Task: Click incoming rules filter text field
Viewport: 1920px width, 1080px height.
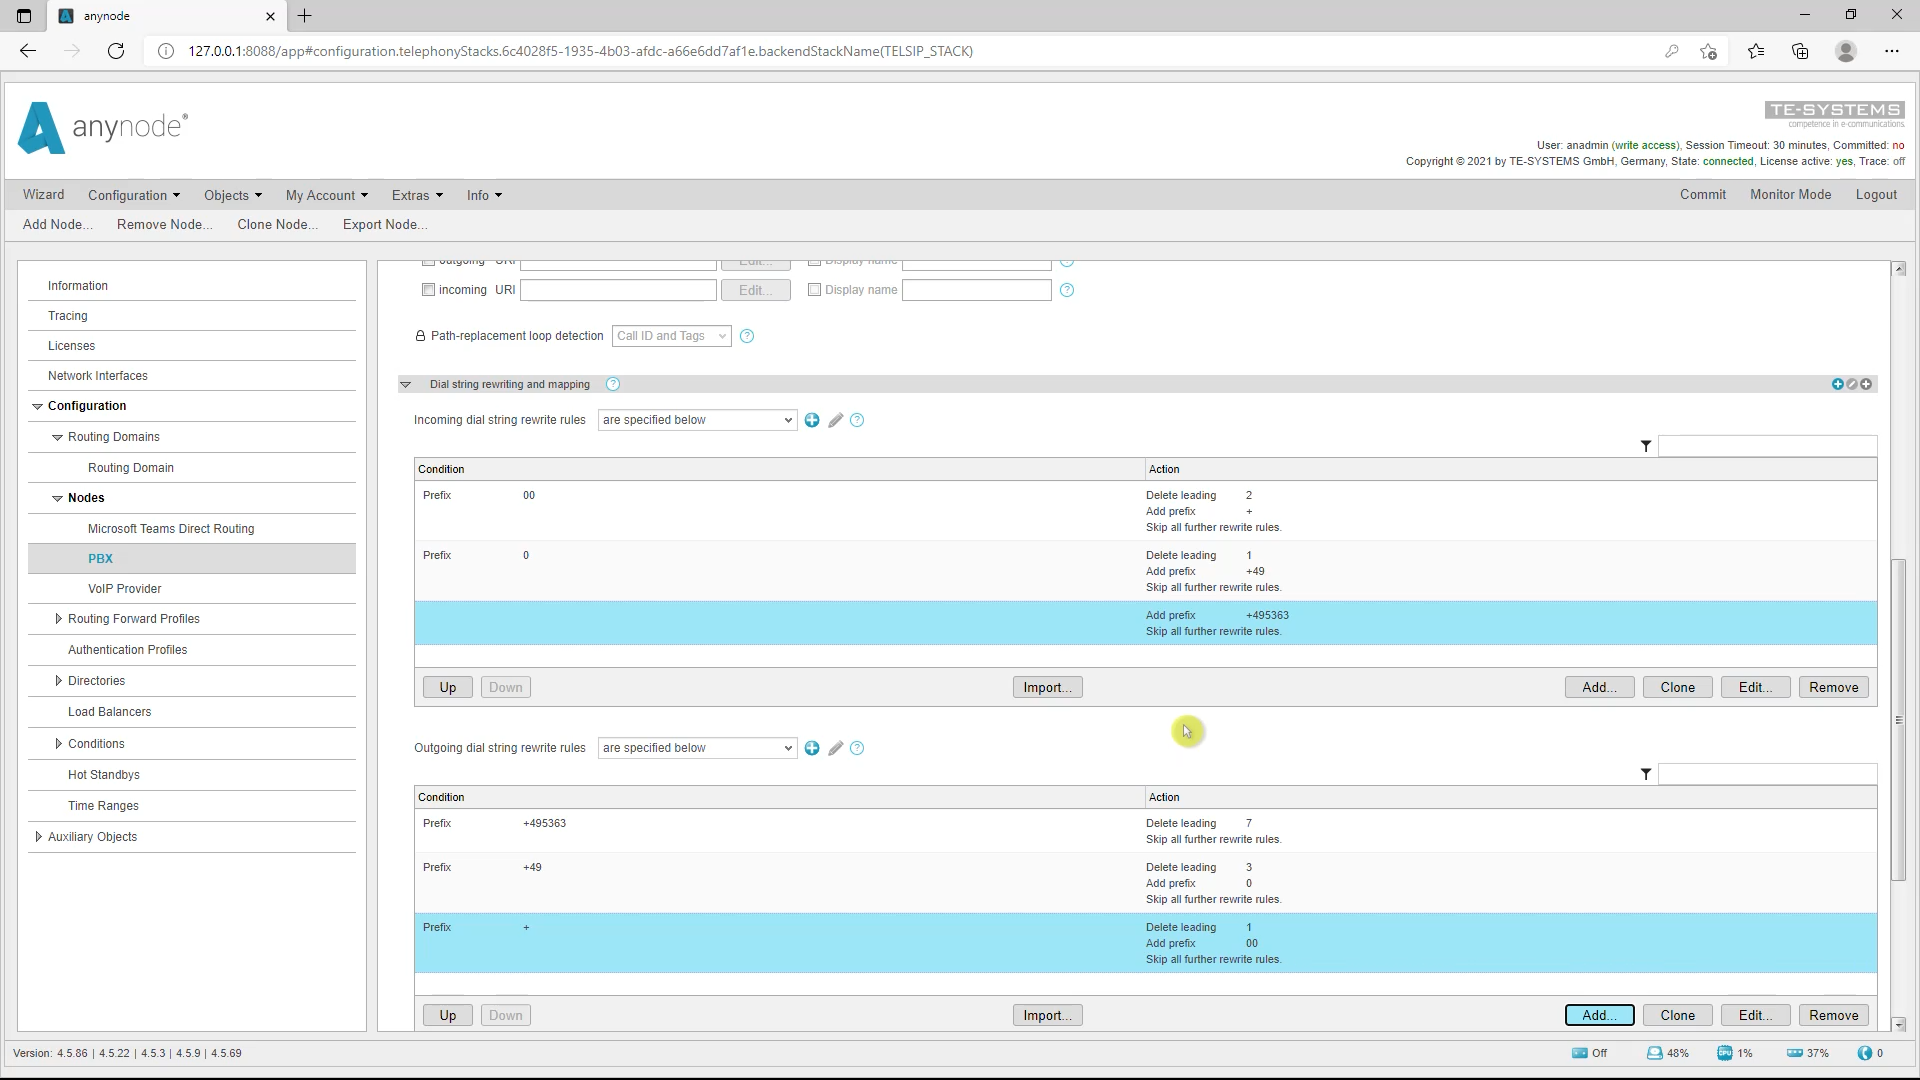Action: pos(1767,446)
